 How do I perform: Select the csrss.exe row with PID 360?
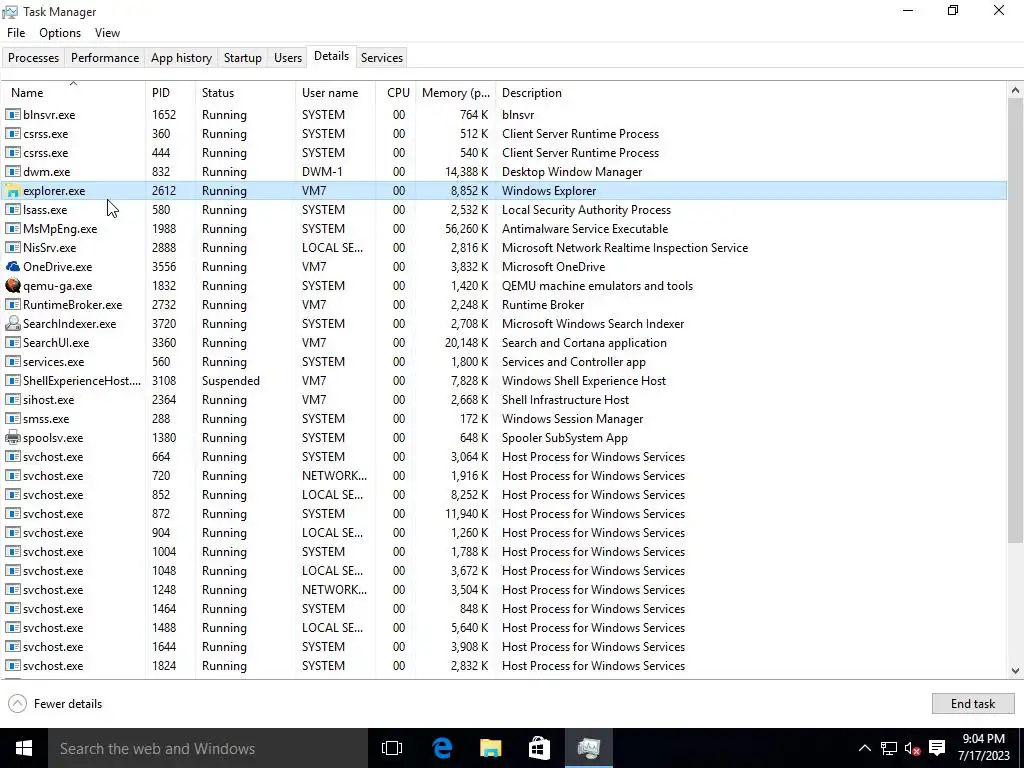coord(504,133)
